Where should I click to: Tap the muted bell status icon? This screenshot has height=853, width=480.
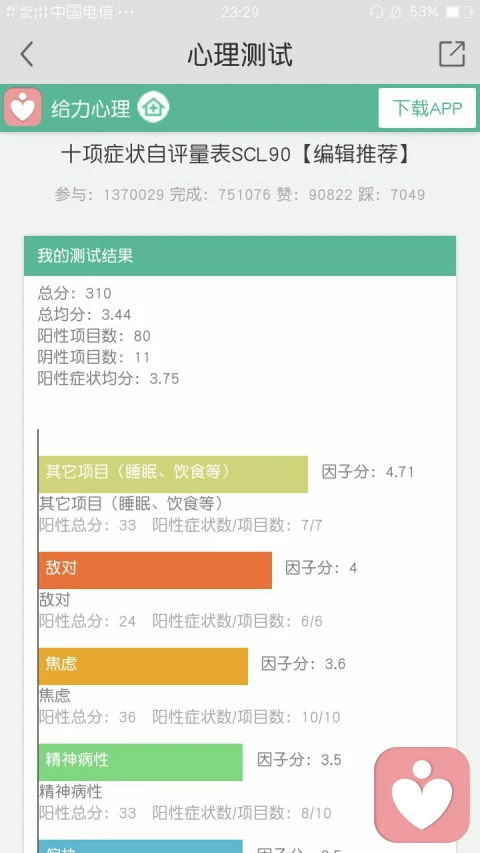click(397, 11)
